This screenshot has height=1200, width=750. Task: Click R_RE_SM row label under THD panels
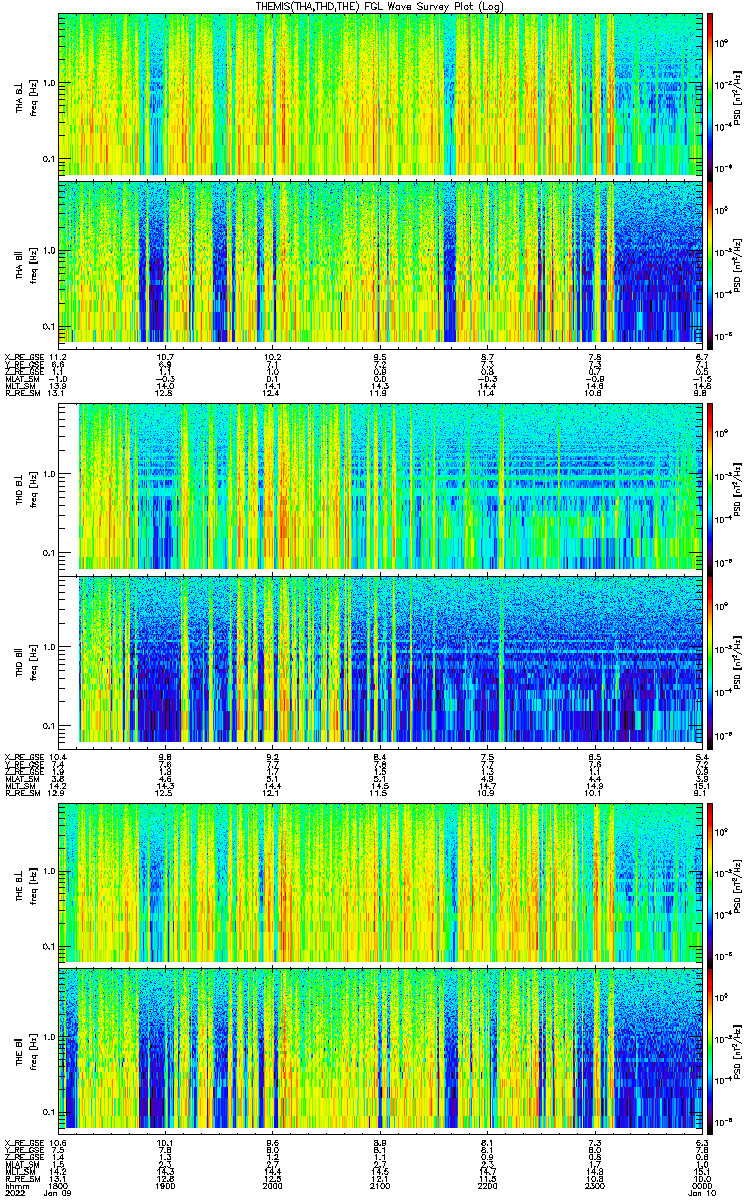point(21,791)
